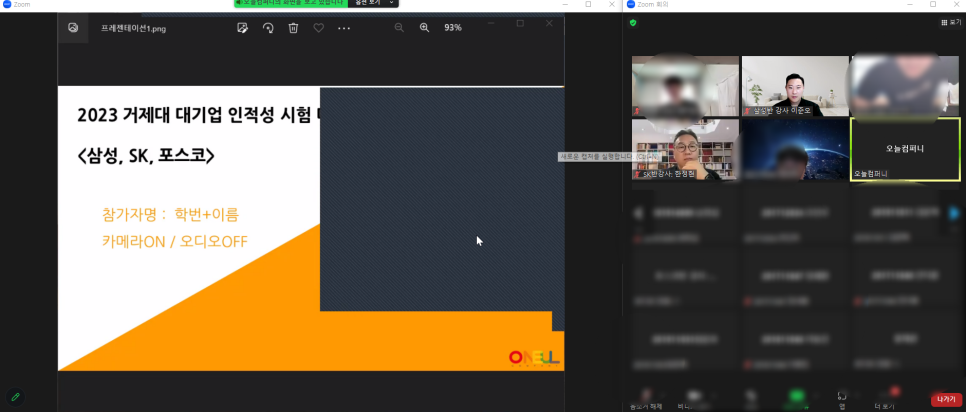Maximize the left Zoom share window
The width and height of the screenshot is (966, 412).
pyautogui.click(x=588, y=4)
